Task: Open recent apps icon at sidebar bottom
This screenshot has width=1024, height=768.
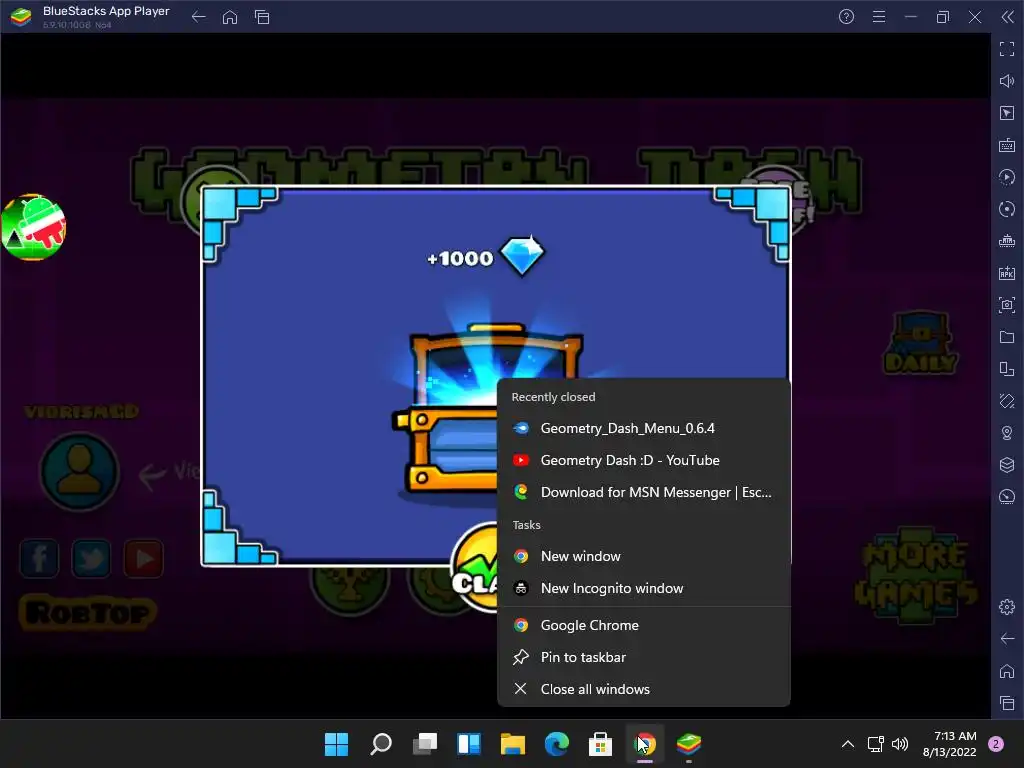Action: point(1007,703)
